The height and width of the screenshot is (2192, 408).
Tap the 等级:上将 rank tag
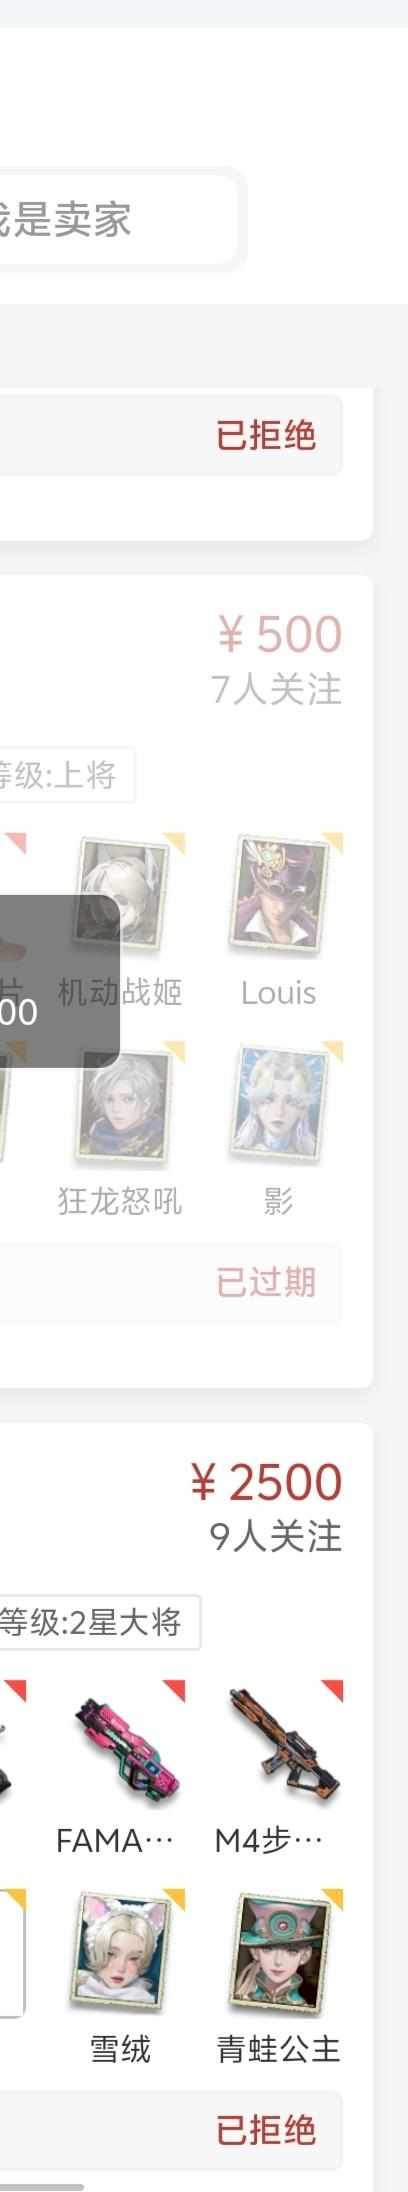[x=66, y=775]
